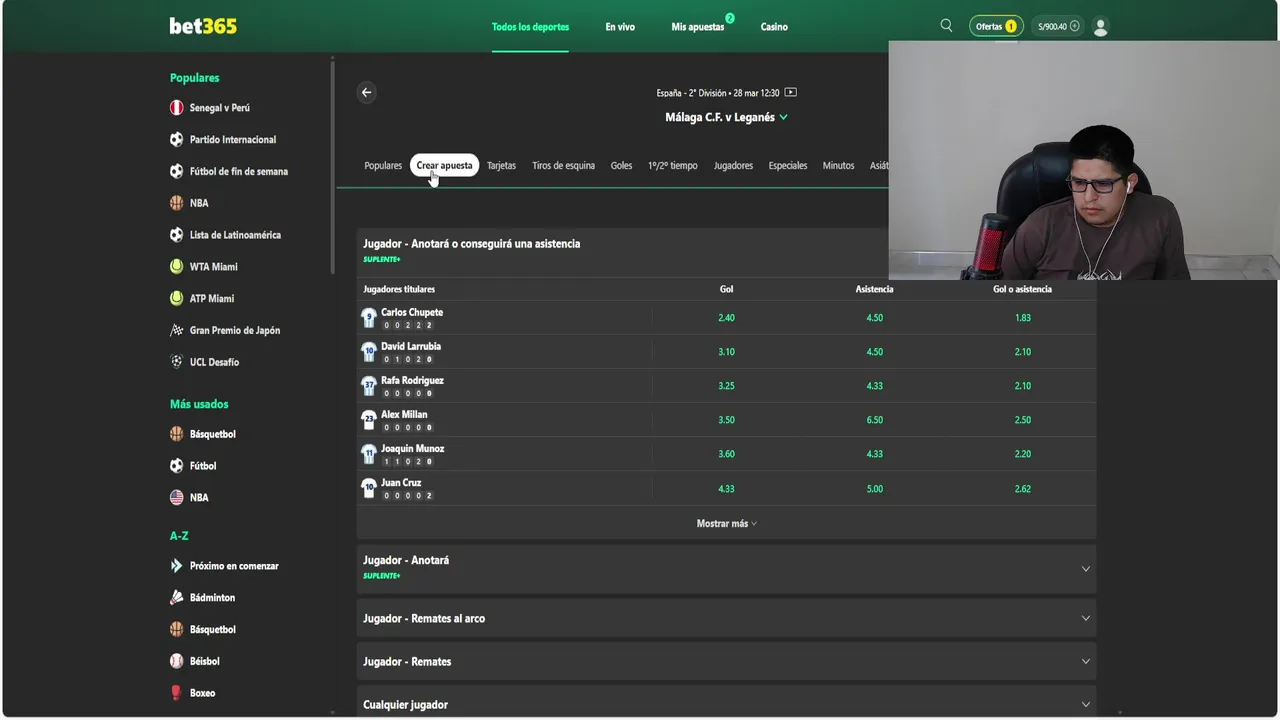Open the Jugadores tab

click(733, 166)
